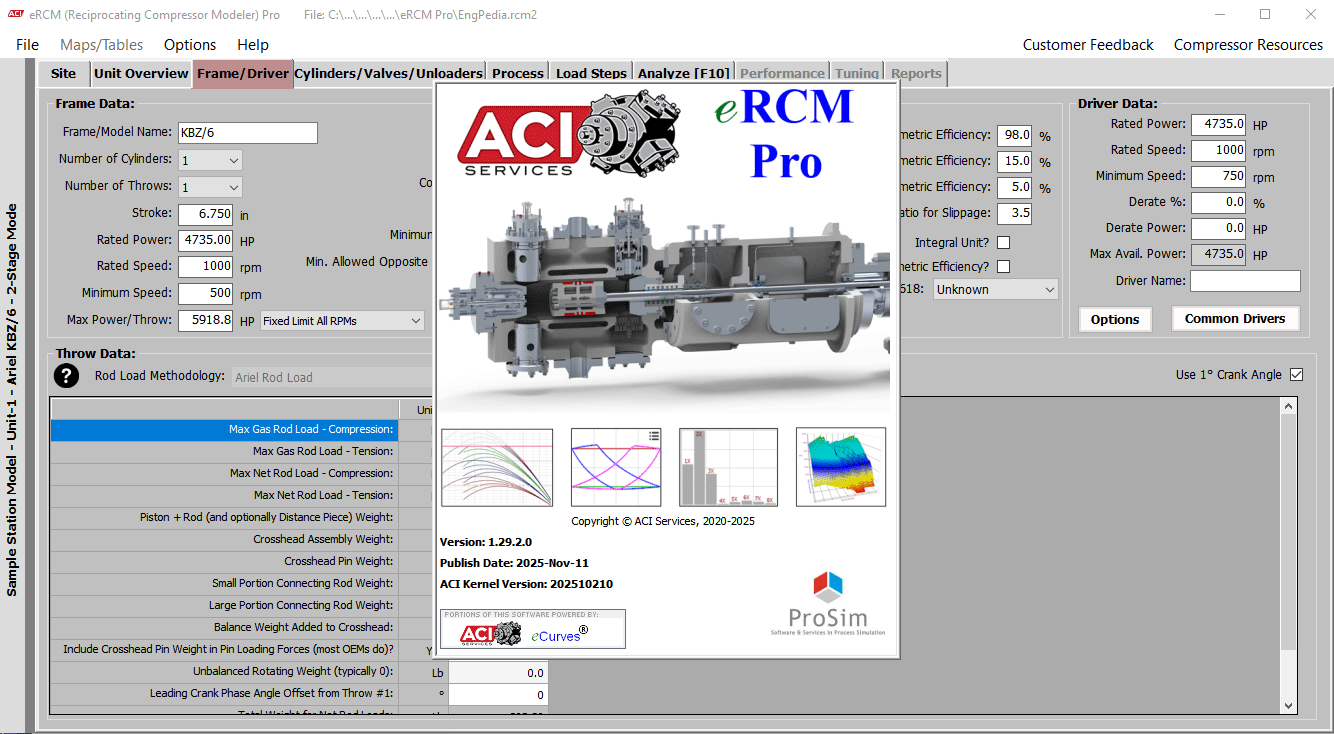The image size is (1334, 734).
Task: Open Number of Throws dropdown
Action: [210, 187]
